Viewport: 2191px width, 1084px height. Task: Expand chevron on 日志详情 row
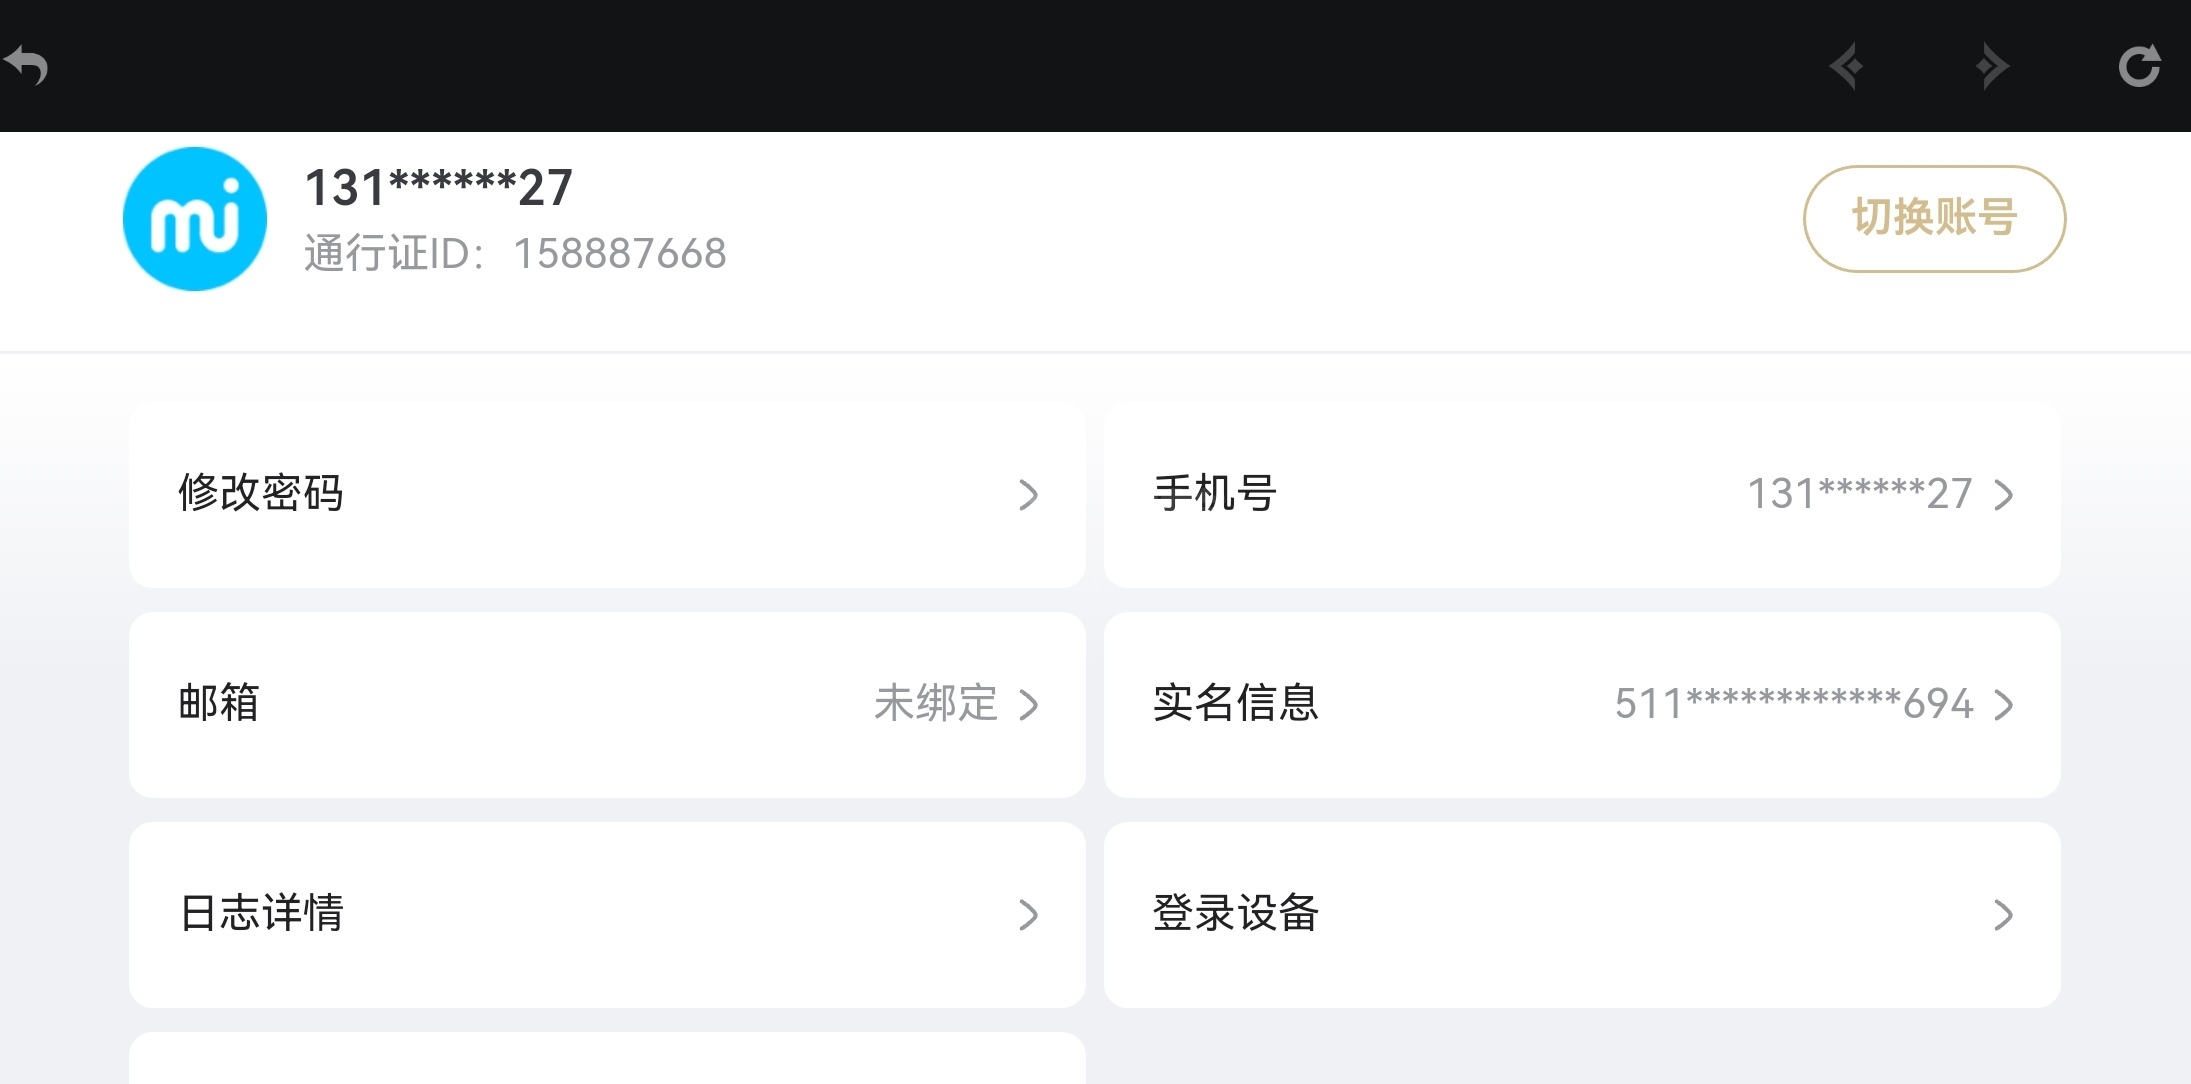1028,915
